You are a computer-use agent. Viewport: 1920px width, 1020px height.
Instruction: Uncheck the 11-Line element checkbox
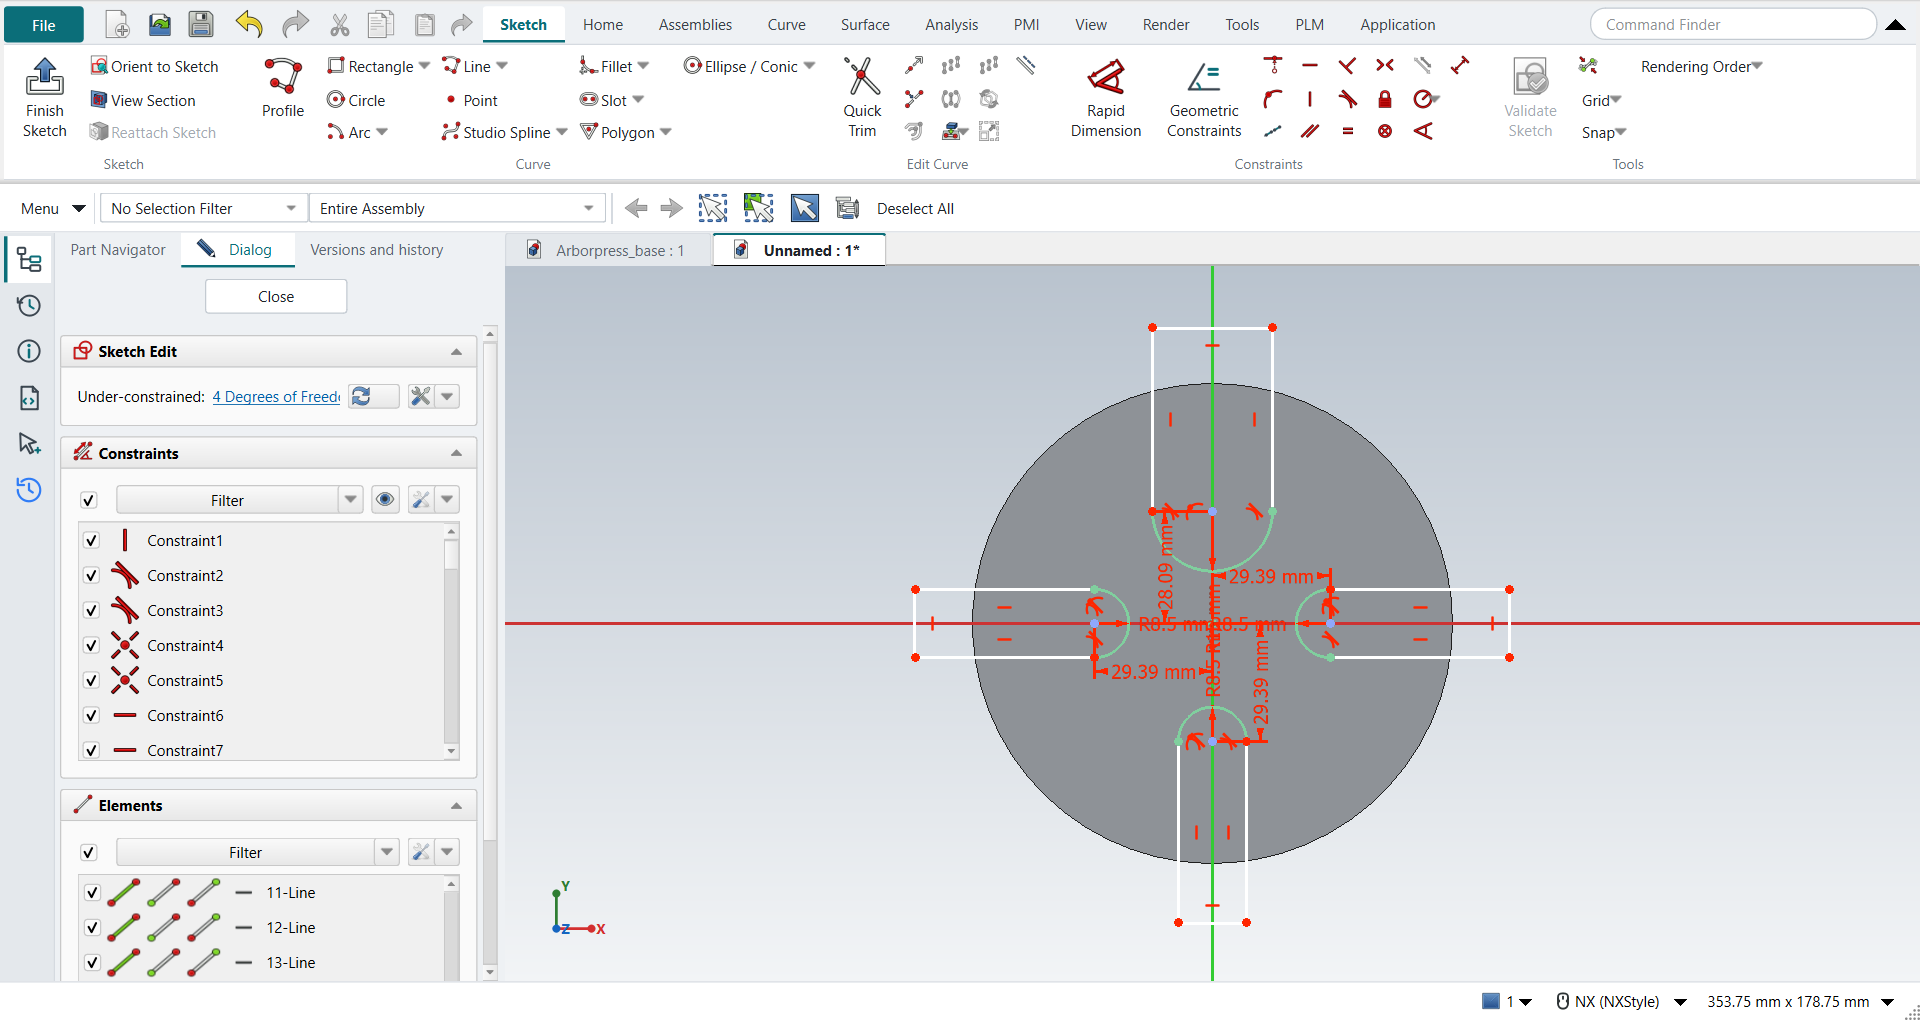coord(93,893)
